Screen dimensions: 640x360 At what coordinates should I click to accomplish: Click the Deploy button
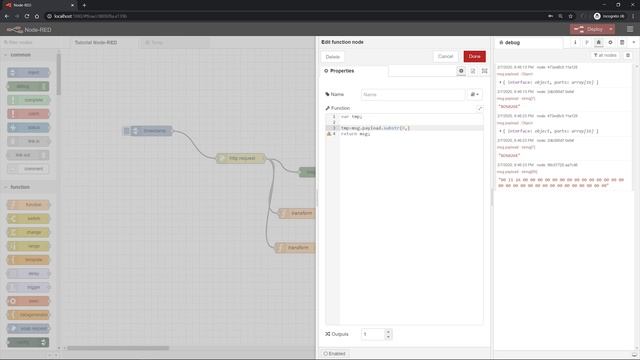pos(588,29)
